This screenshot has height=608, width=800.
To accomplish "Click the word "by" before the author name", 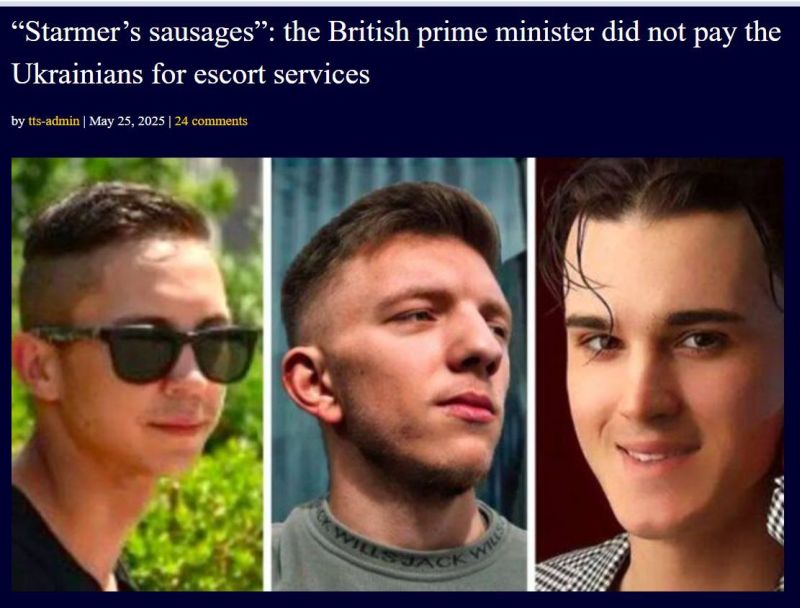I will (x=18, y=121).
